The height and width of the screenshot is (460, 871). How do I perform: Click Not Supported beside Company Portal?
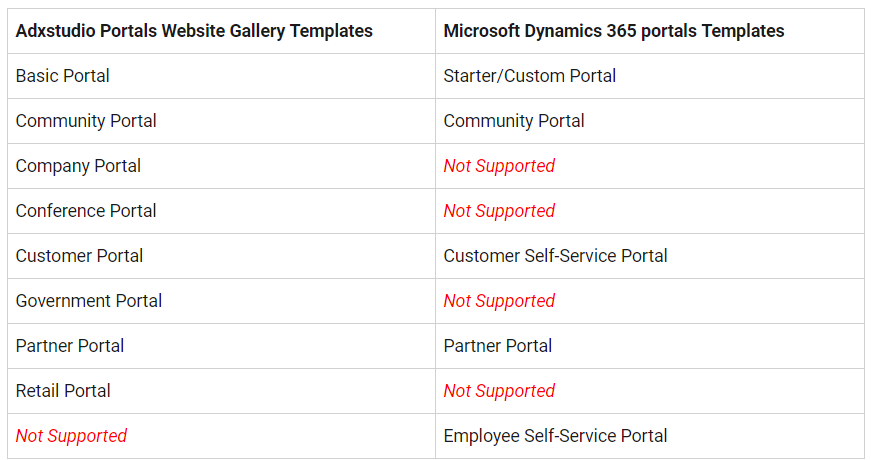click(499, 166)
